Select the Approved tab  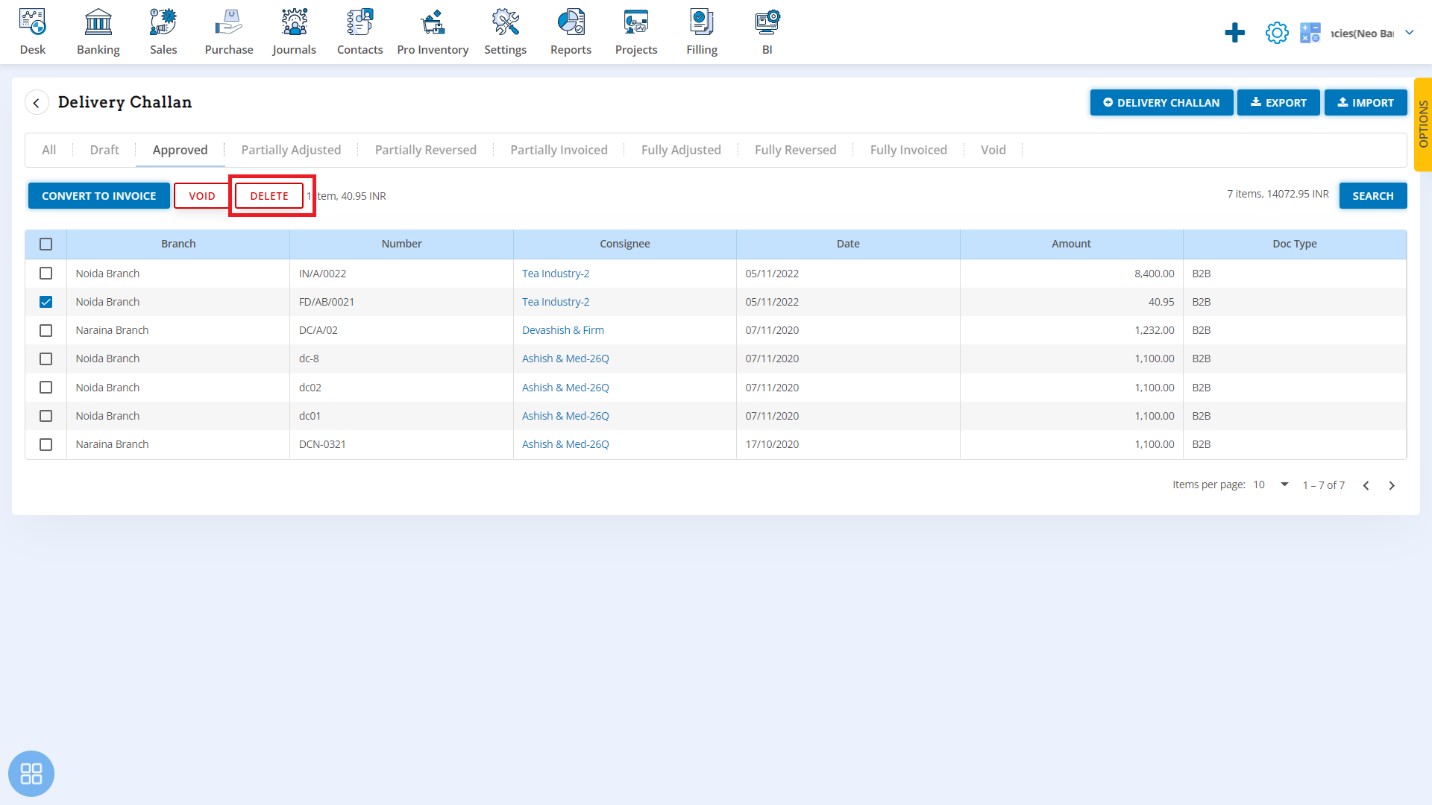[x=180, y=150]
